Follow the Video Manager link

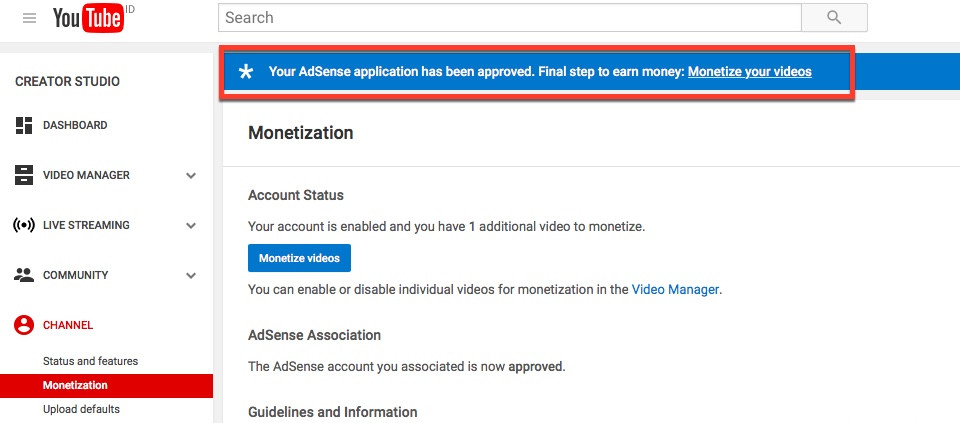(x=675, y=289)
